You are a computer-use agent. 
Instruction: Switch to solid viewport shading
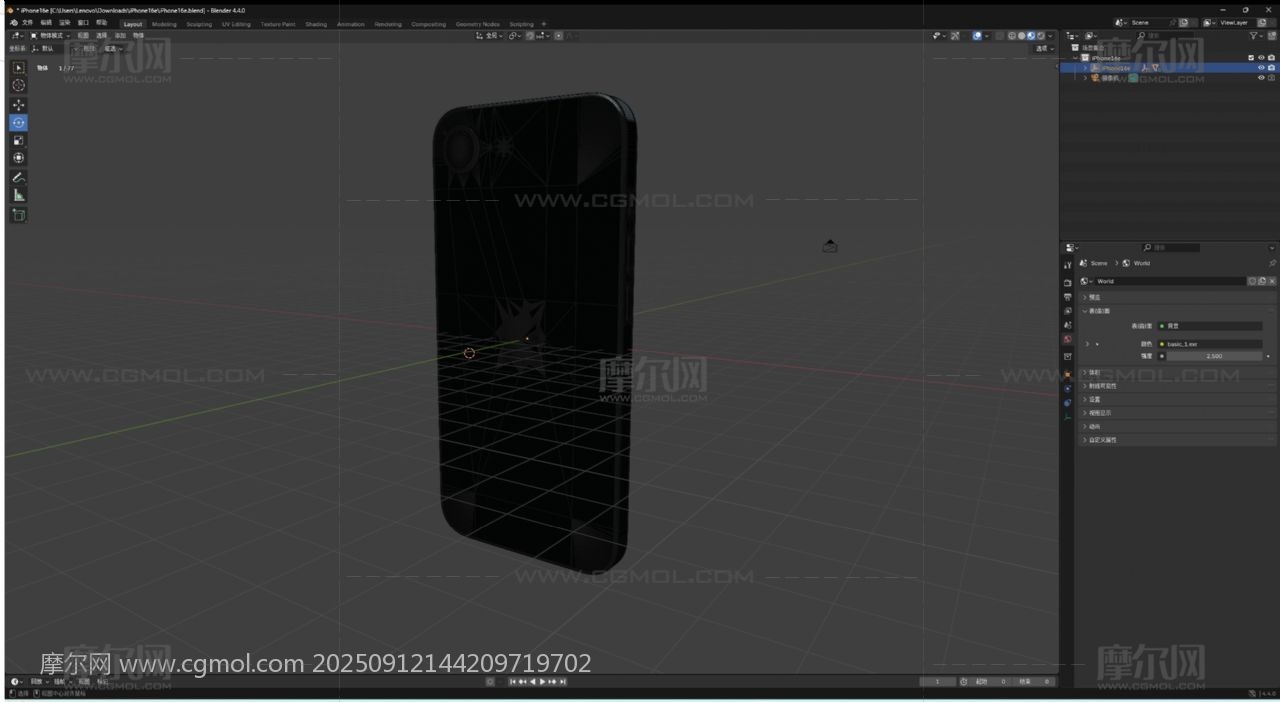1021,35
